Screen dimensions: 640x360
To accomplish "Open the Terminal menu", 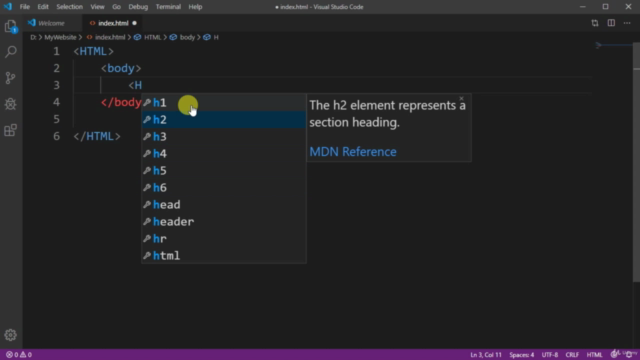I will [168, 7].
